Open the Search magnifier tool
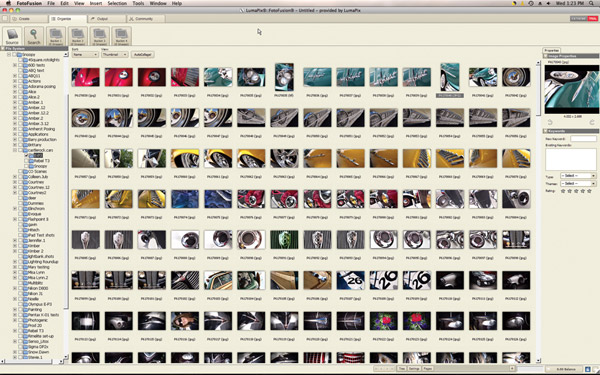Image resolution: width=600 pixels, height=375 pixels. 34,36
